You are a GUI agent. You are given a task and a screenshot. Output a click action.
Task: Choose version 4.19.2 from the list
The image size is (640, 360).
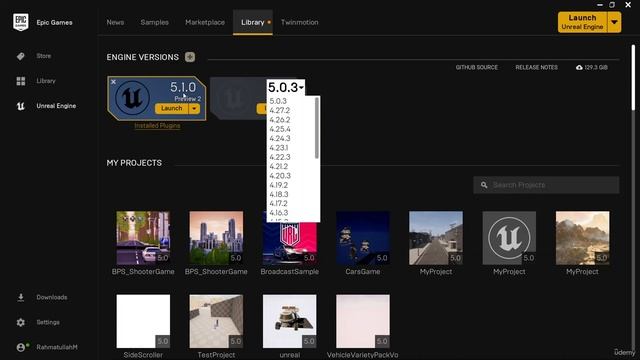click(x=279, y=185)
